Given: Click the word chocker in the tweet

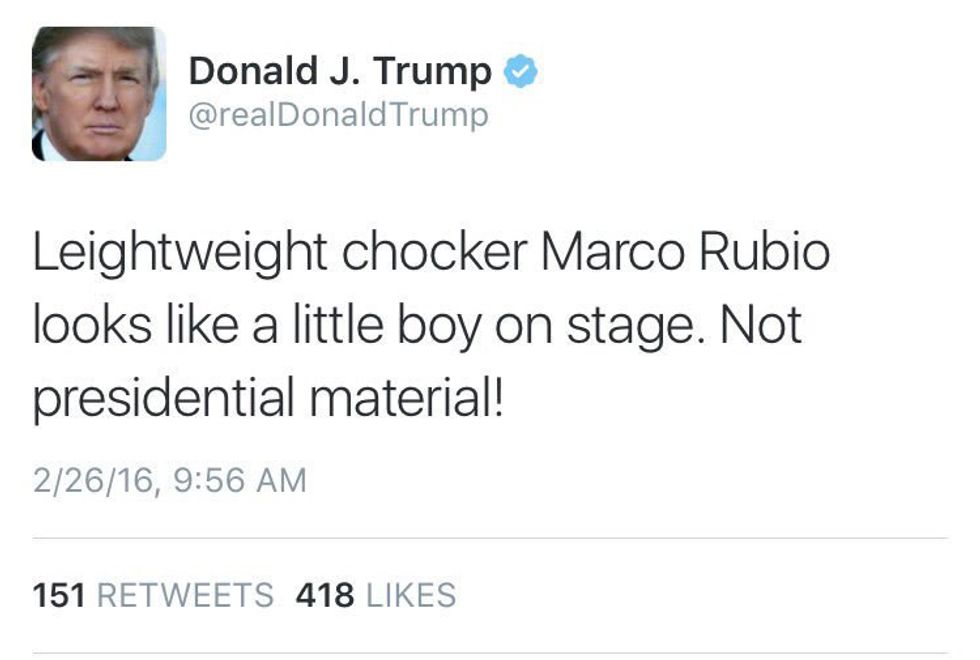Looking at the screenshot, I should [435, 254].
